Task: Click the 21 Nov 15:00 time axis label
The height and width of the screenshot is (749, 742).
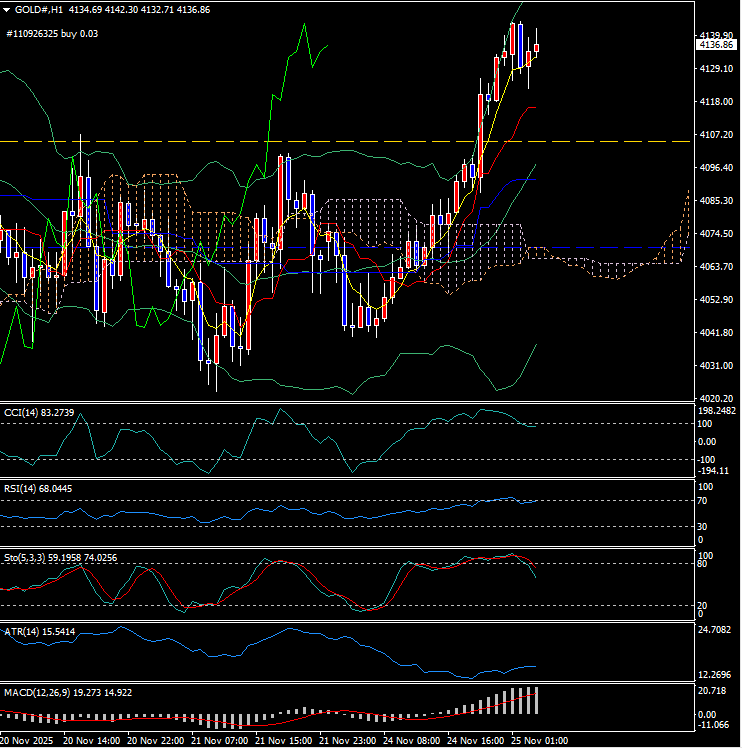Action: [283, 740]
